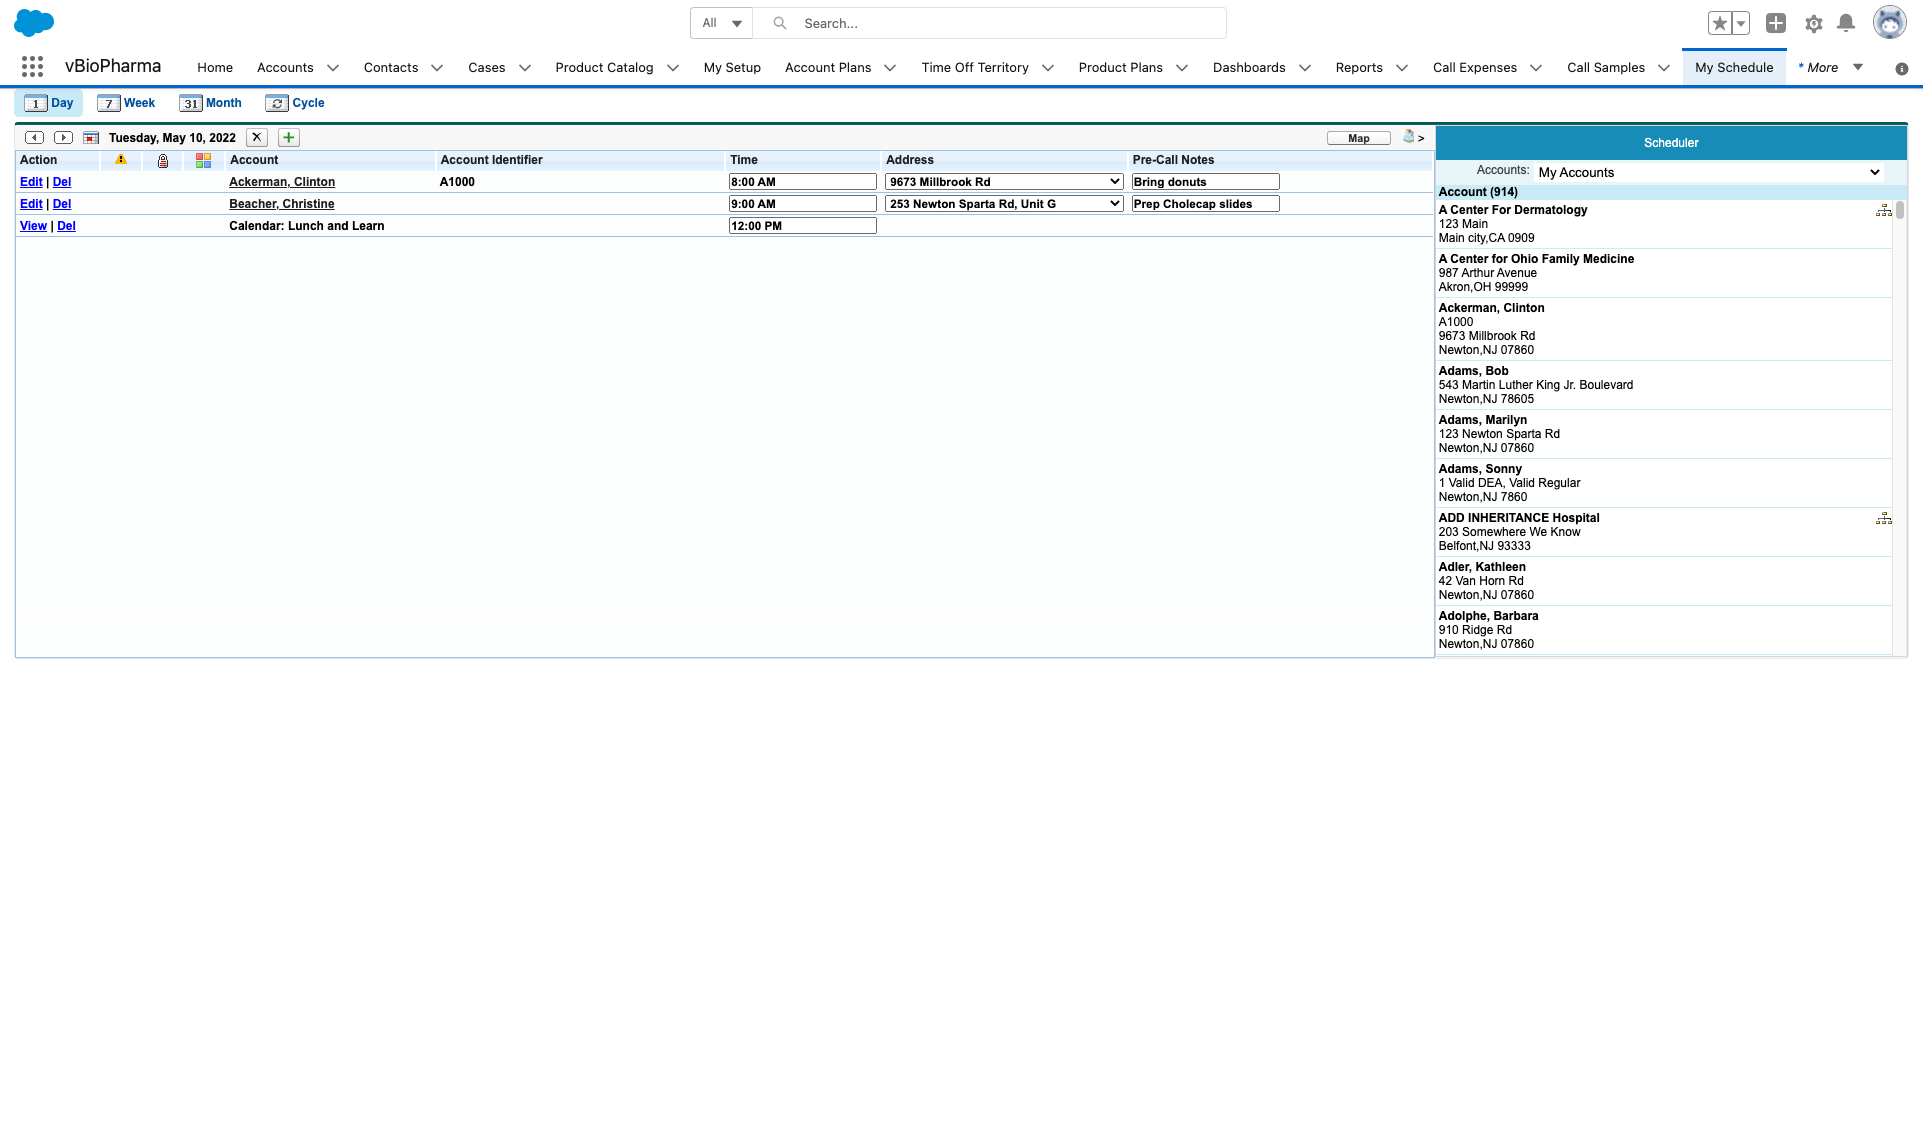
Task: Click the green plus add button
Action: (x=289, y=138)
